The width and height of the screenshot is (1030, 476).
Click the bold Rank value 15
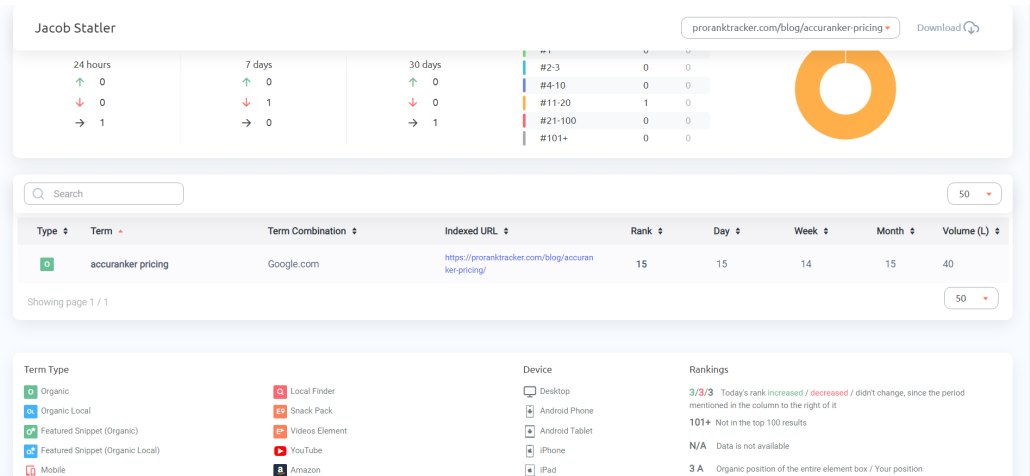click(x=641, y=264)
